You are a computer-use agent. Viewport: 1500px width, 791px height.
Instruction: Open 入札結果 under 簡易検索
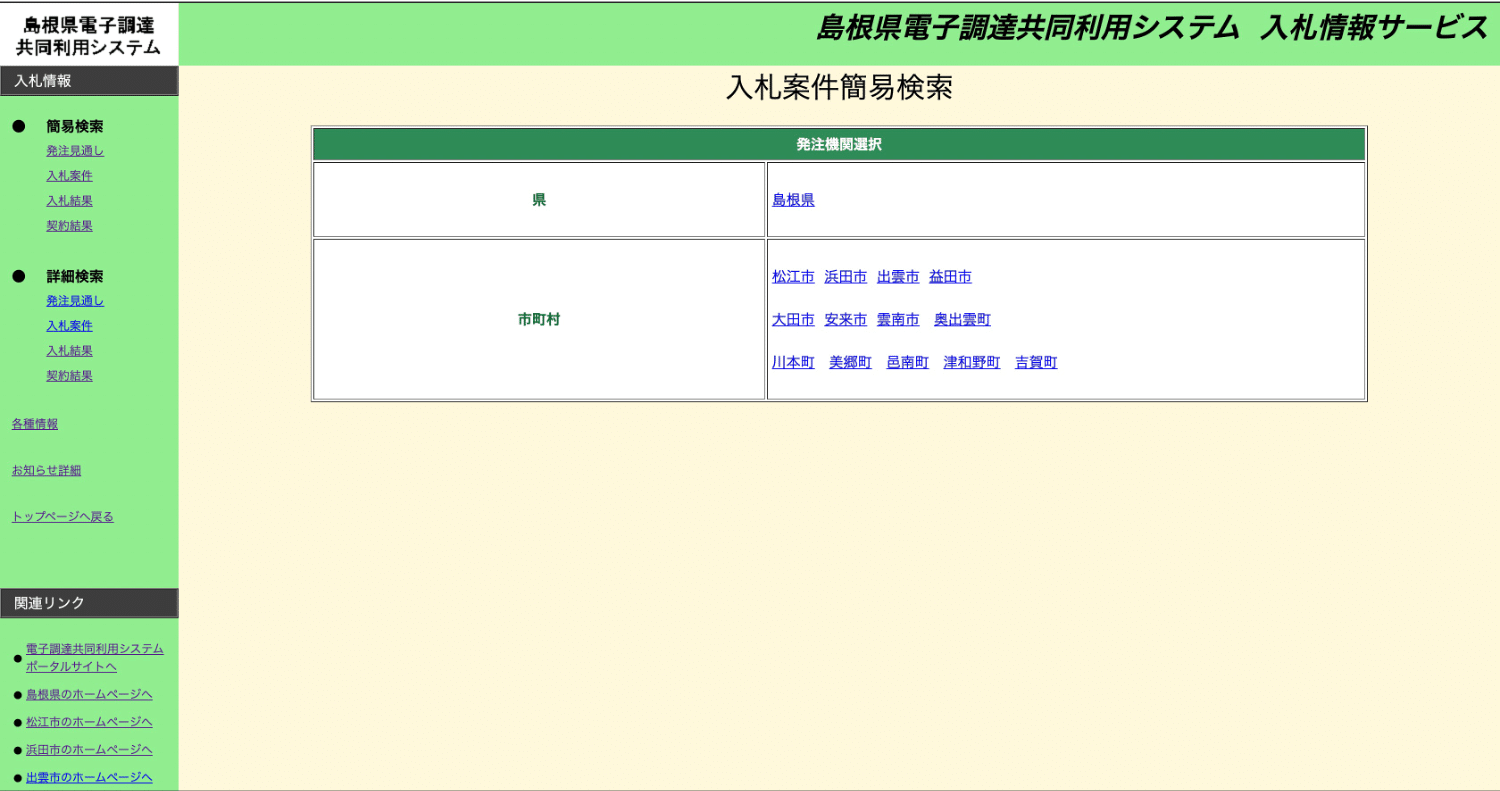coord(69,201)
